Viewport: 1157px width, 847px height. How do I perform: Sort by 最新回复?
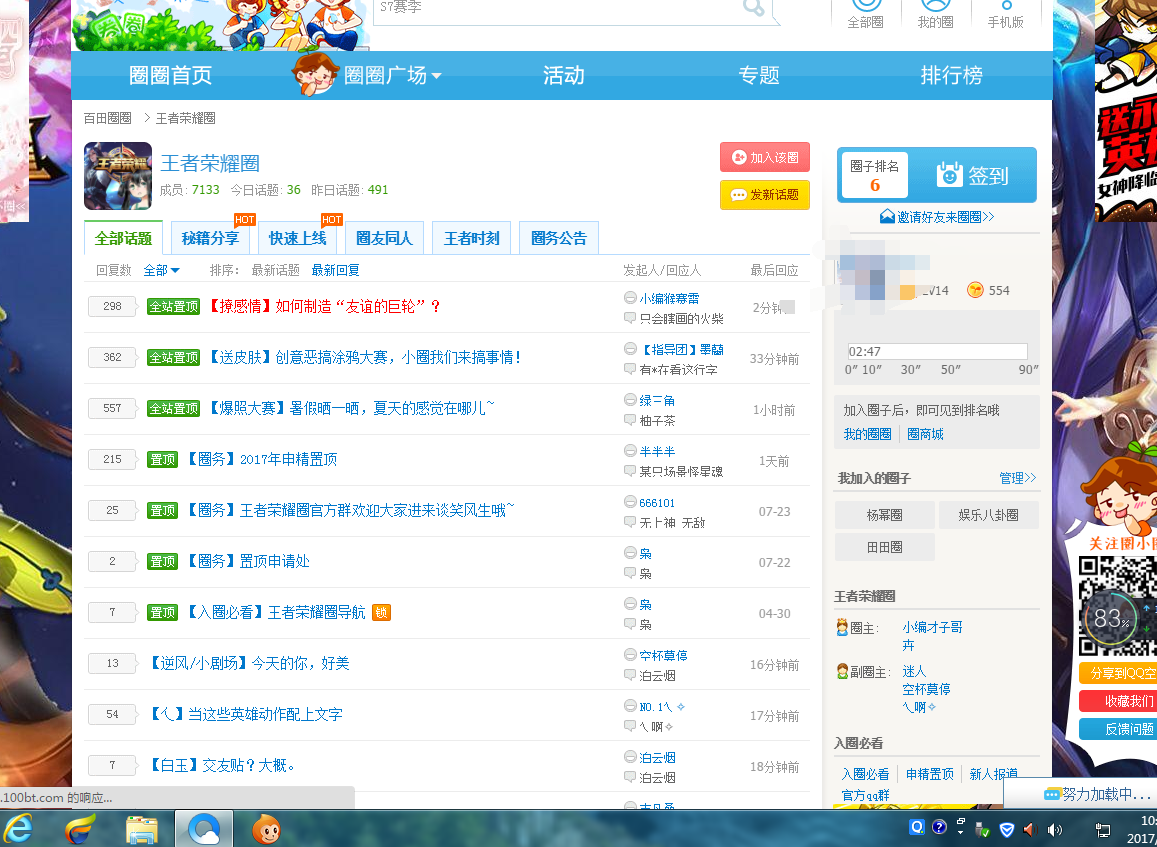(335, 270)
